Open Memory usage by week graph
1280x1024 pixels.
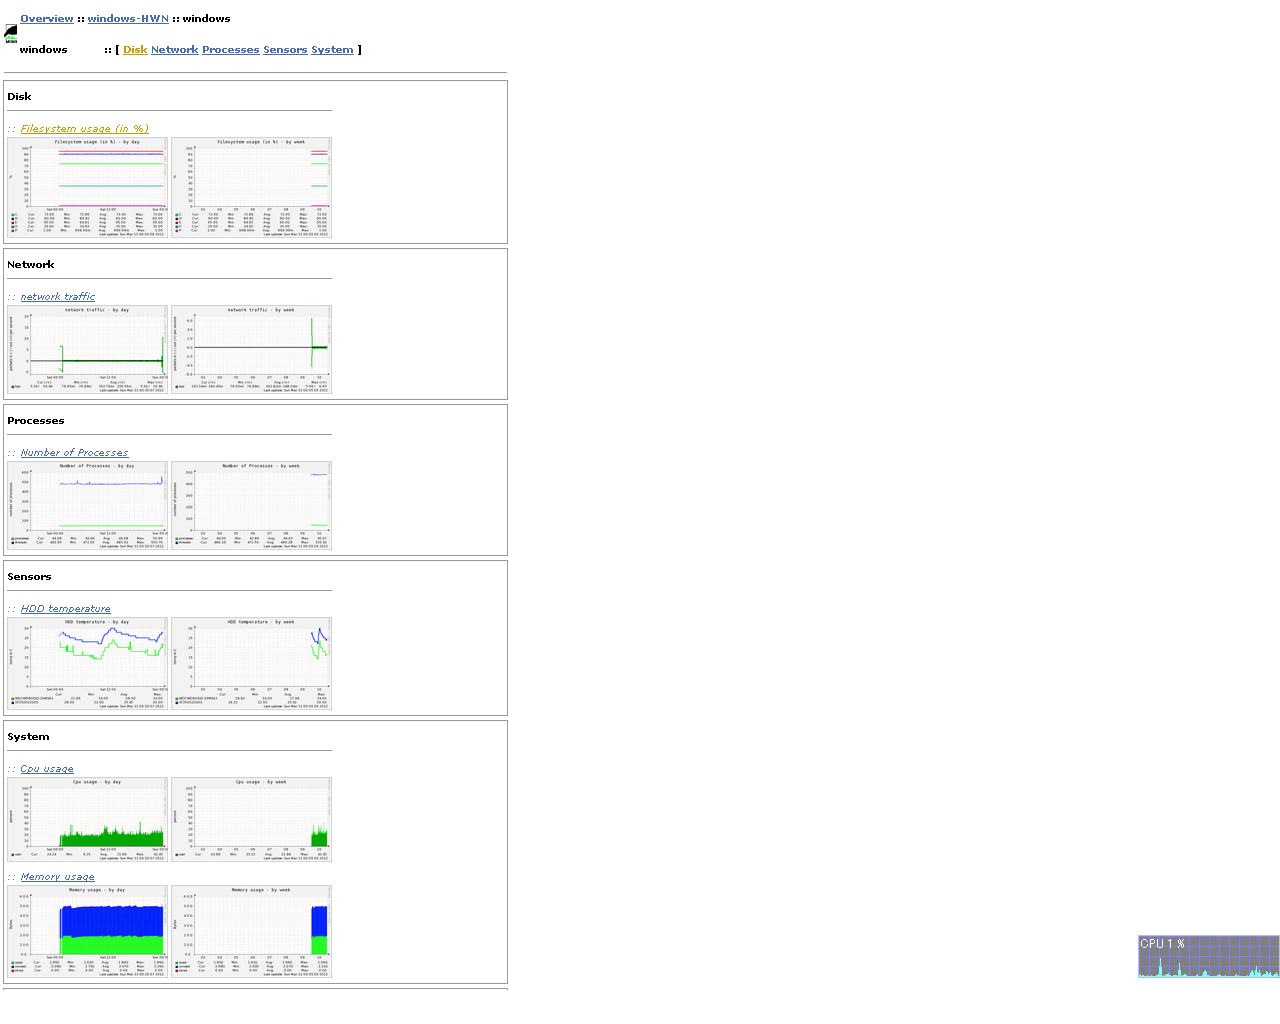pos(251,931)
